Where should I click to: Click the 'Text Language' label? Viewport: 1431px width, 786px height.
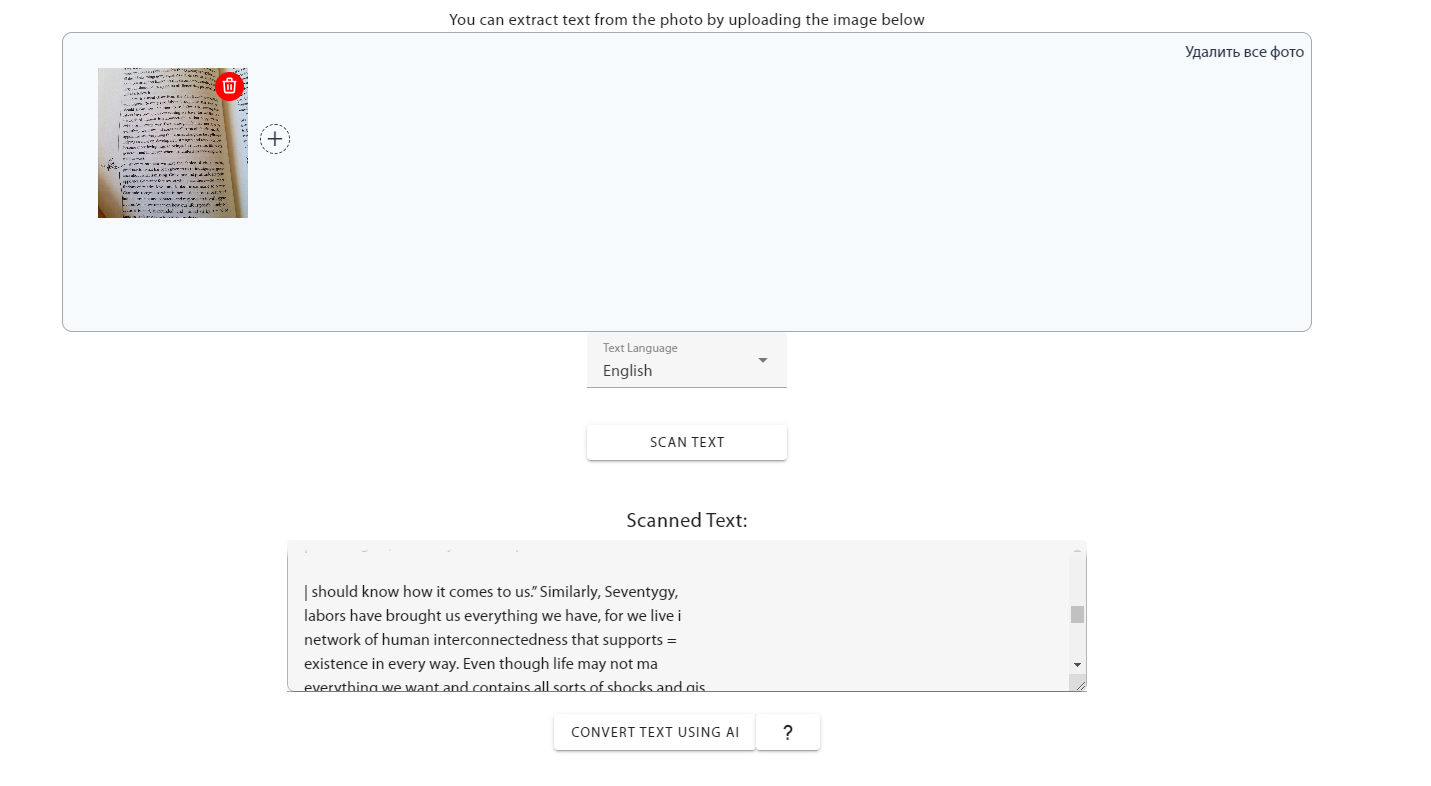pos(640,348)
